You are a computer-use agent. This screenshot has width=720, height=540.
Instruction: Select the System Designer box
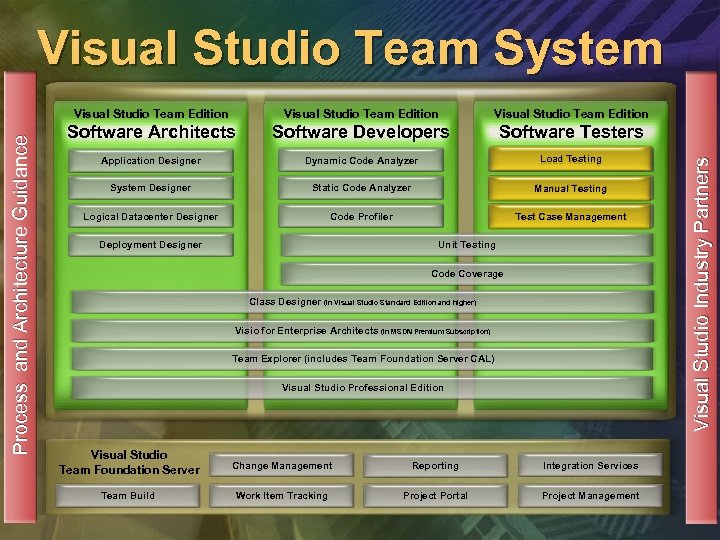151,188
